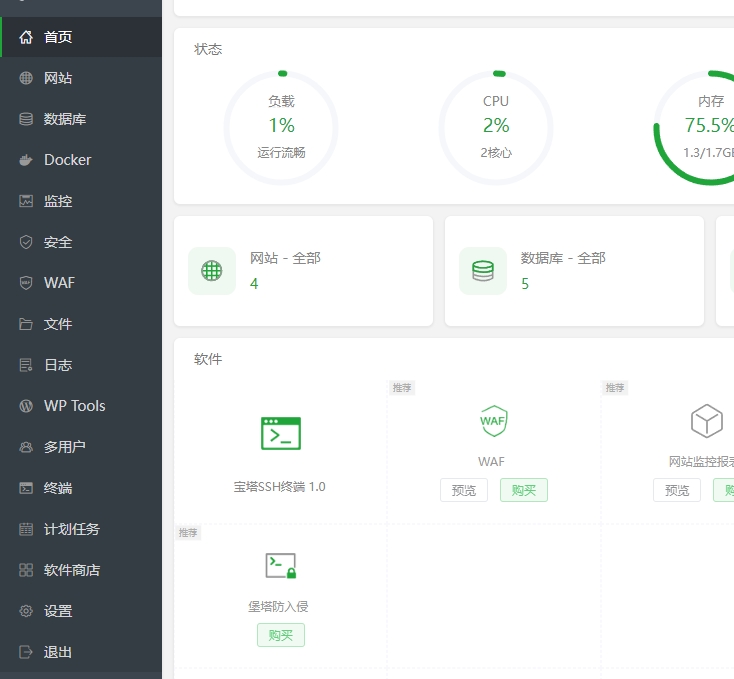Click the database icon beside 数据库 in sidebar

[x=26, y=119]
